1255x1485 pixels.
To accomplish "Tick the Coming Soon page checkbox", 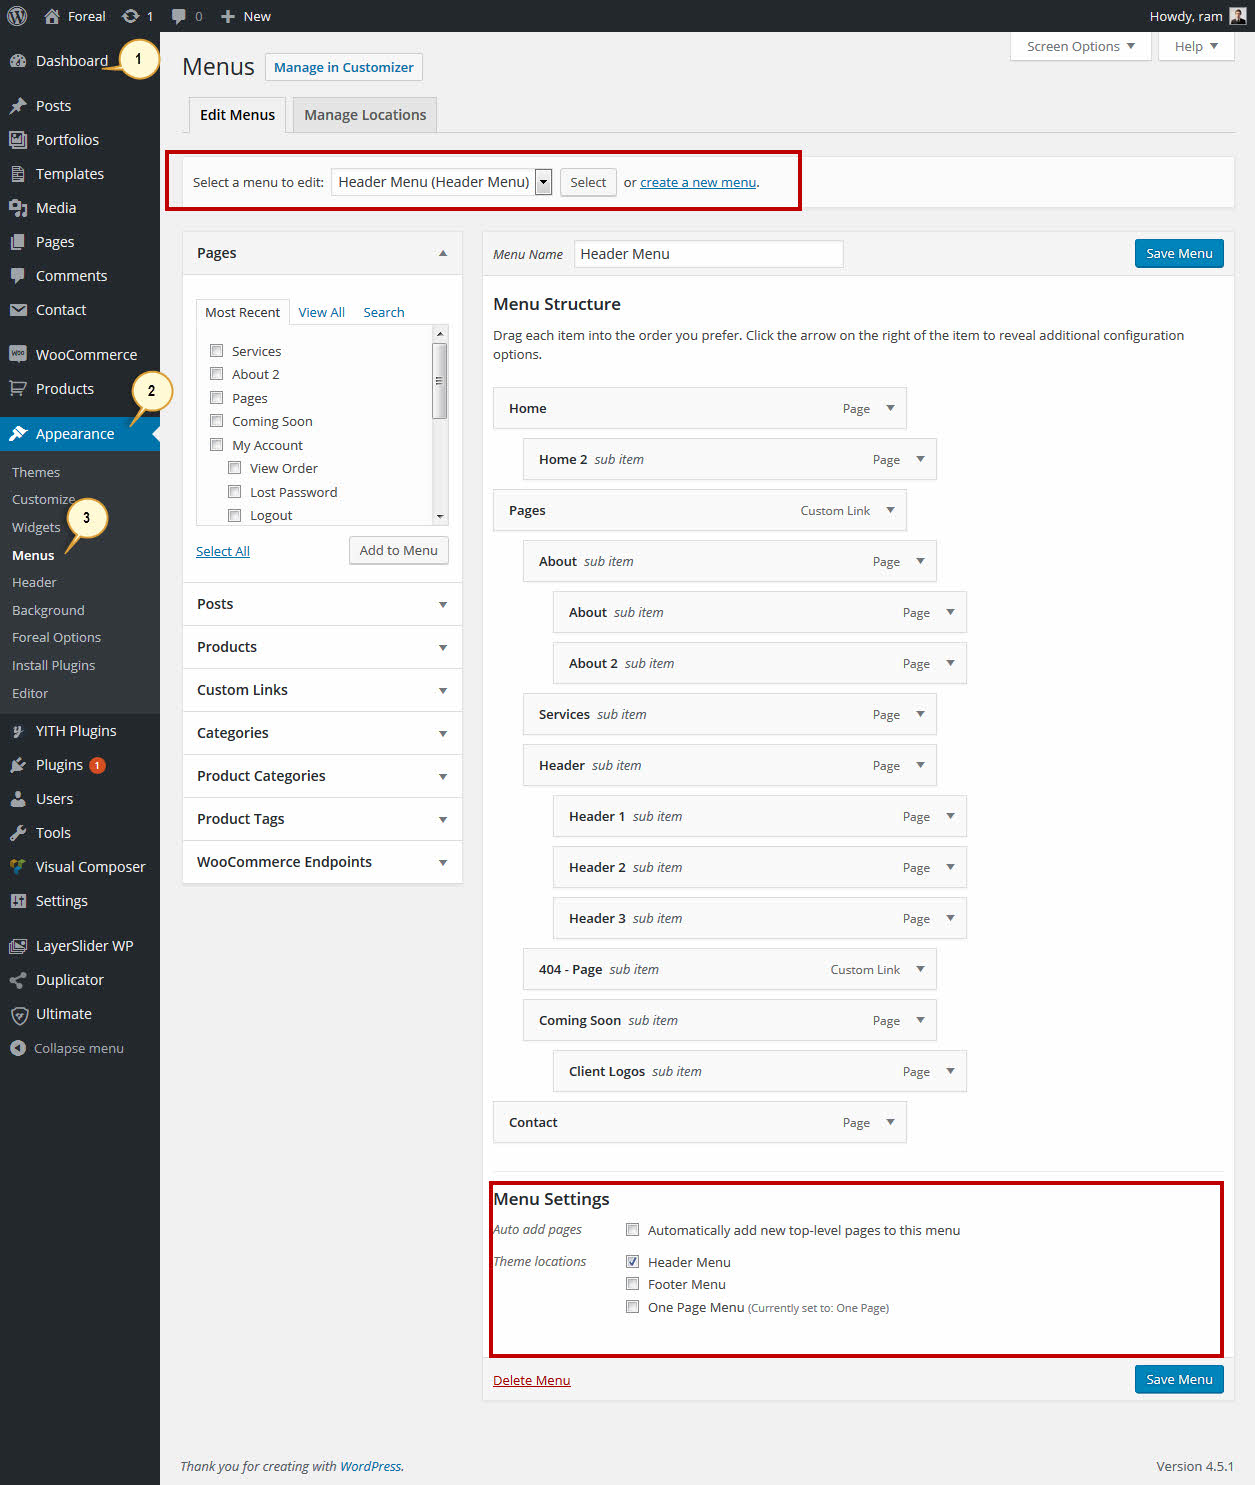I will coord(216,421).
